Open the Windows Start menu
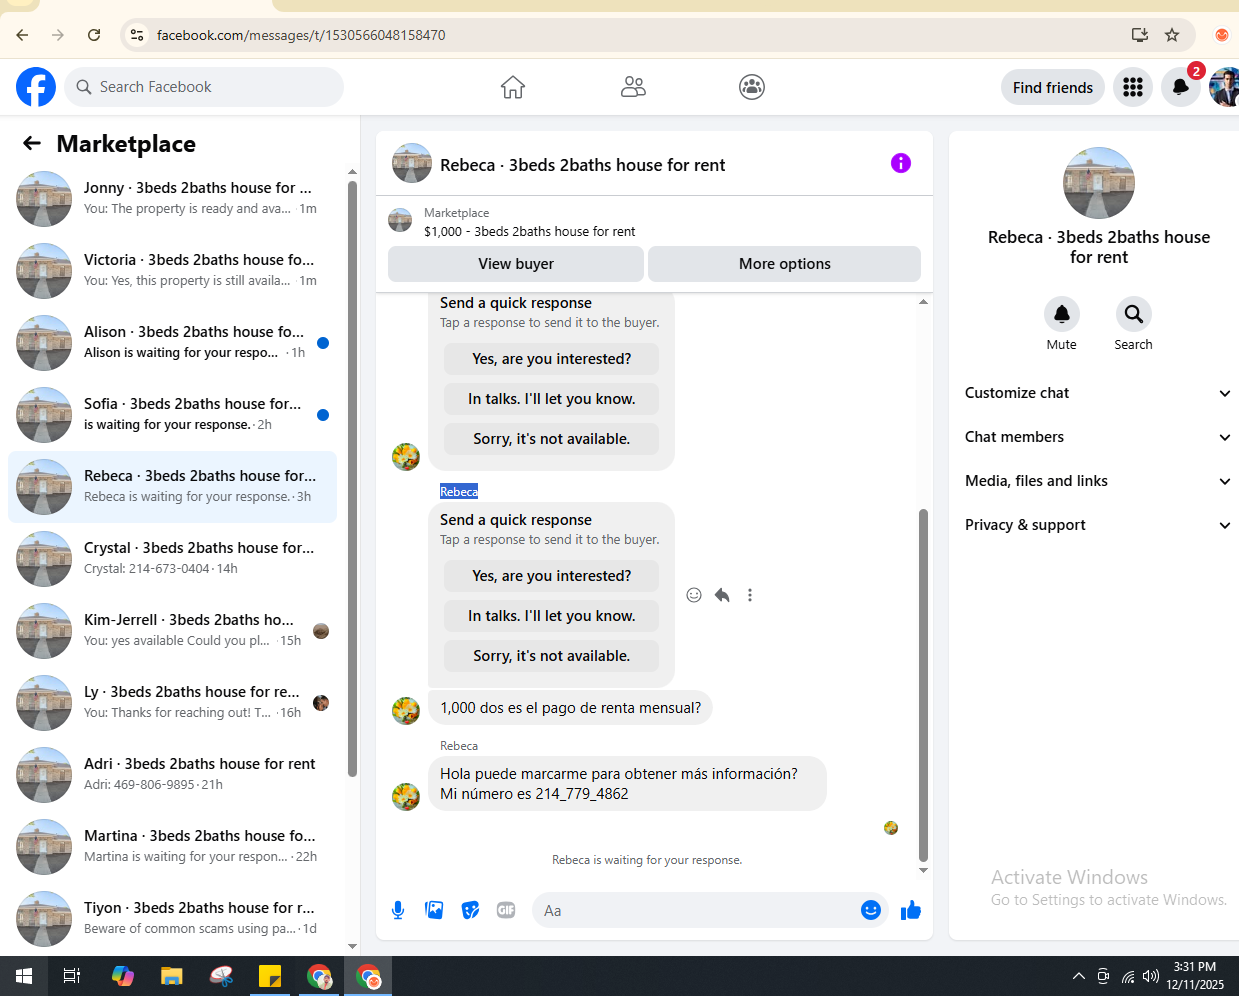Viewport: 1239px width, 996px height. pos(24,976)
